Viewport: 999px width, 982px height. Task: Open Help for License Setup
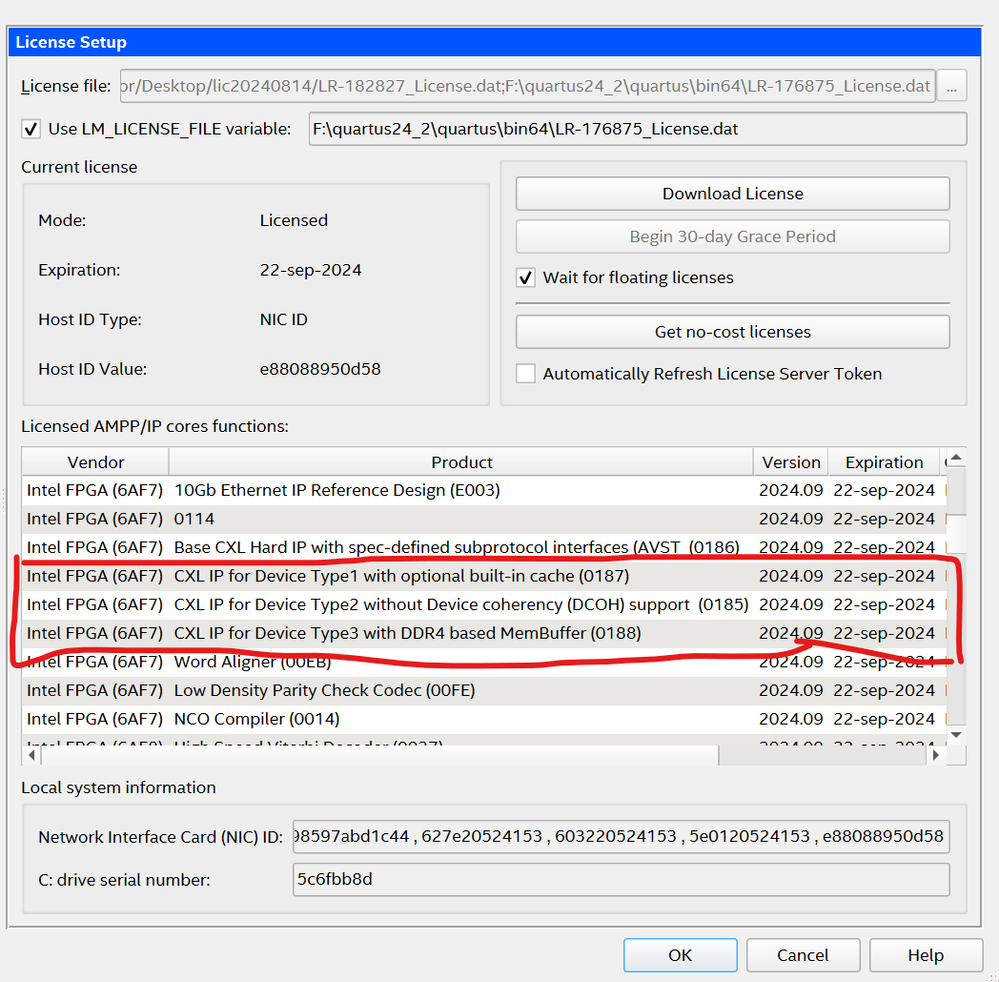click(925, 955)
